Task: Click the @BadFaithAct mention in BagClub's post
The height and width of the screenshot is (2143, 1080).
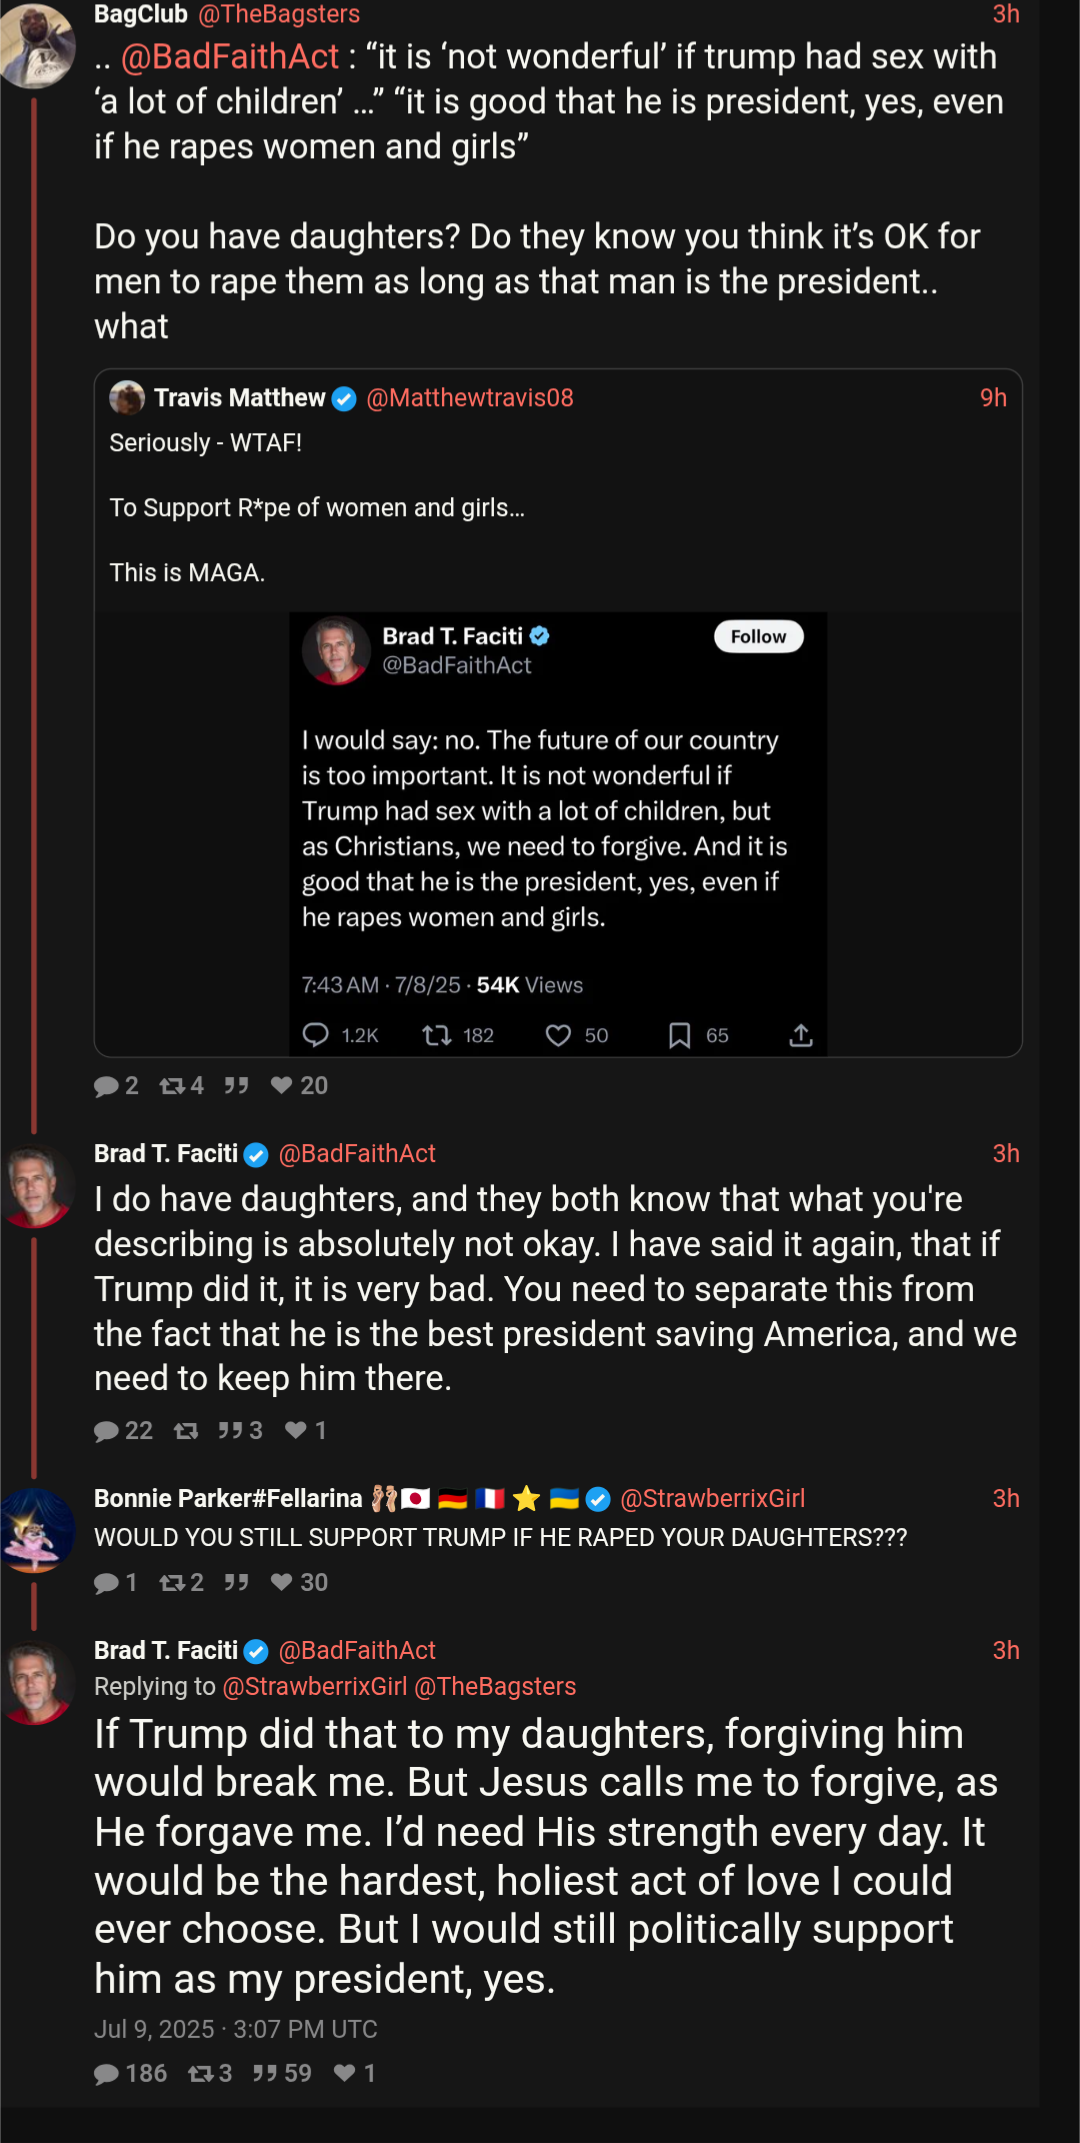Action: tap(230, 57)
